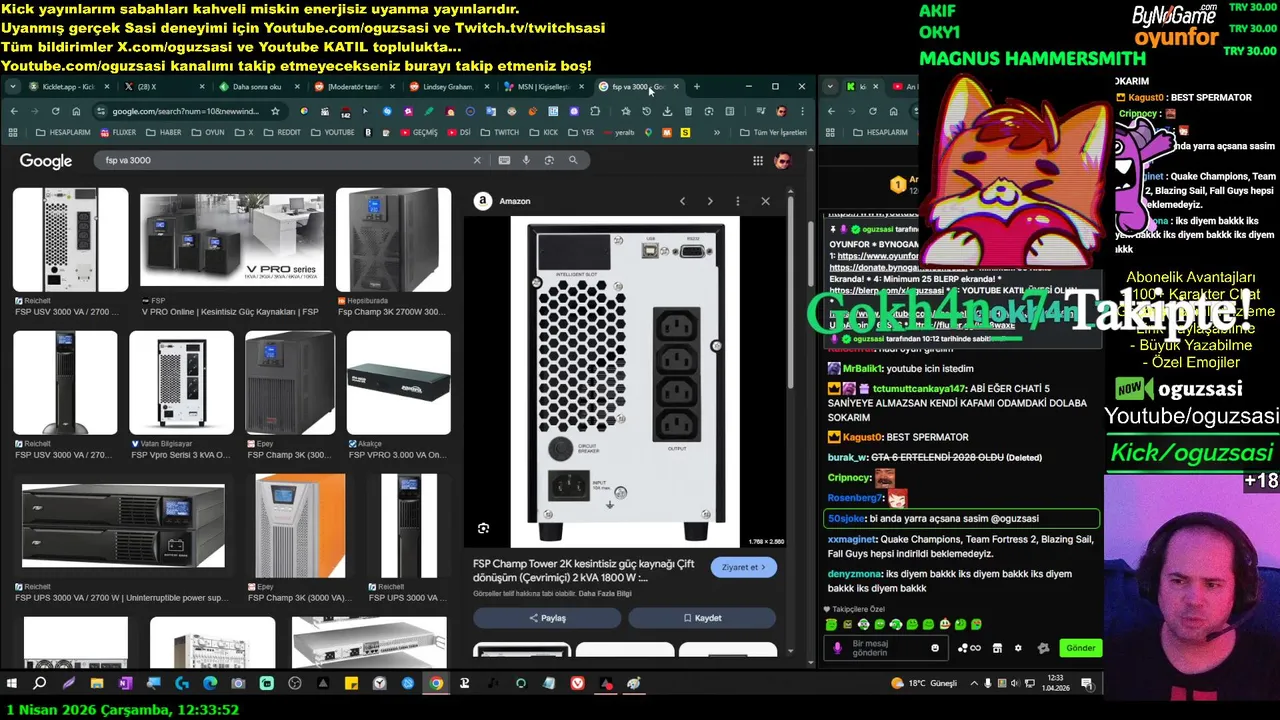This screenshot has height=720, width=1280.
Task: Open the Vatan Bilgisayar FSP Vpro result
Action: pos(181,383)
